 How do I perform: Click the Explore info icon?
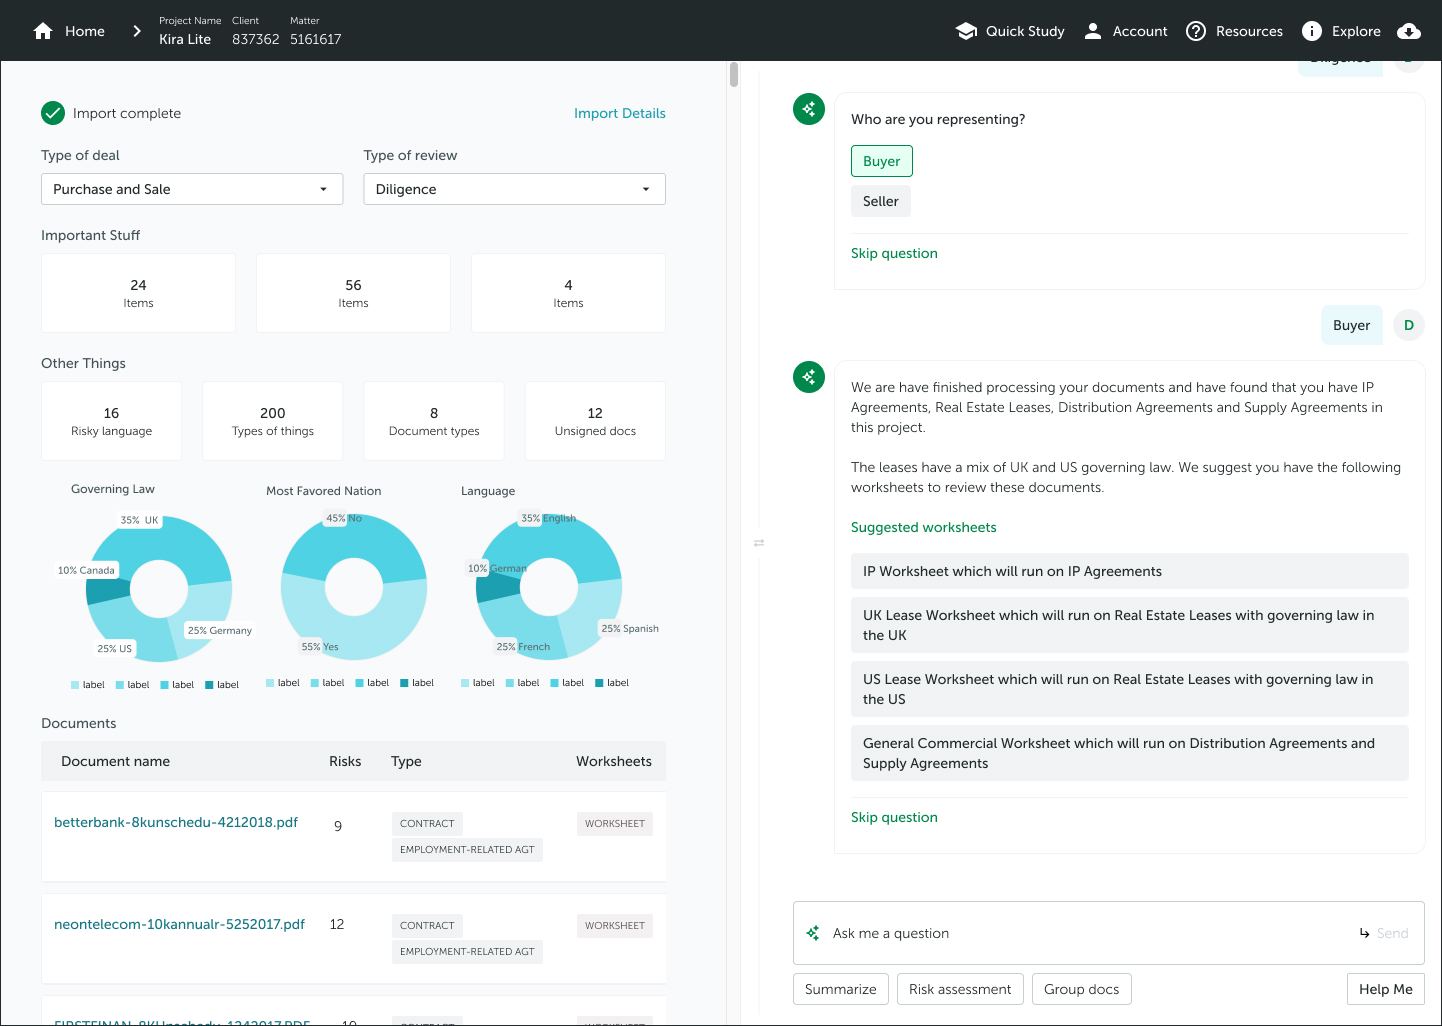(1312, 31)
